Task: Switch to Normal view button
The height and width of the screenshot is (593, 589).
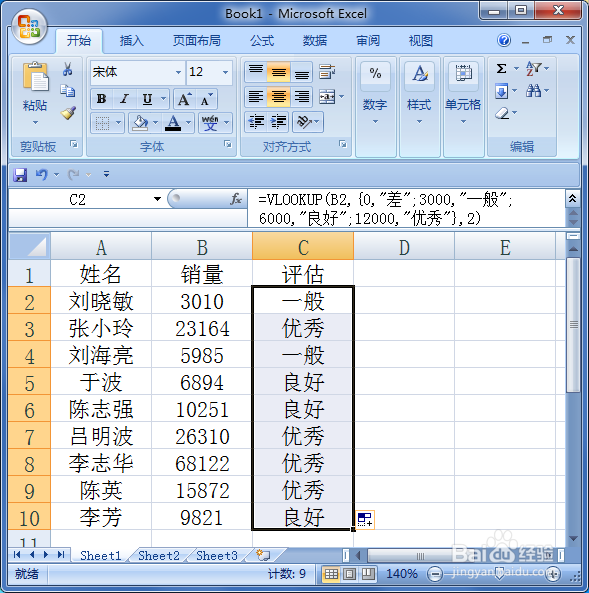Action: pyautogui.click(x=331, y=574)
